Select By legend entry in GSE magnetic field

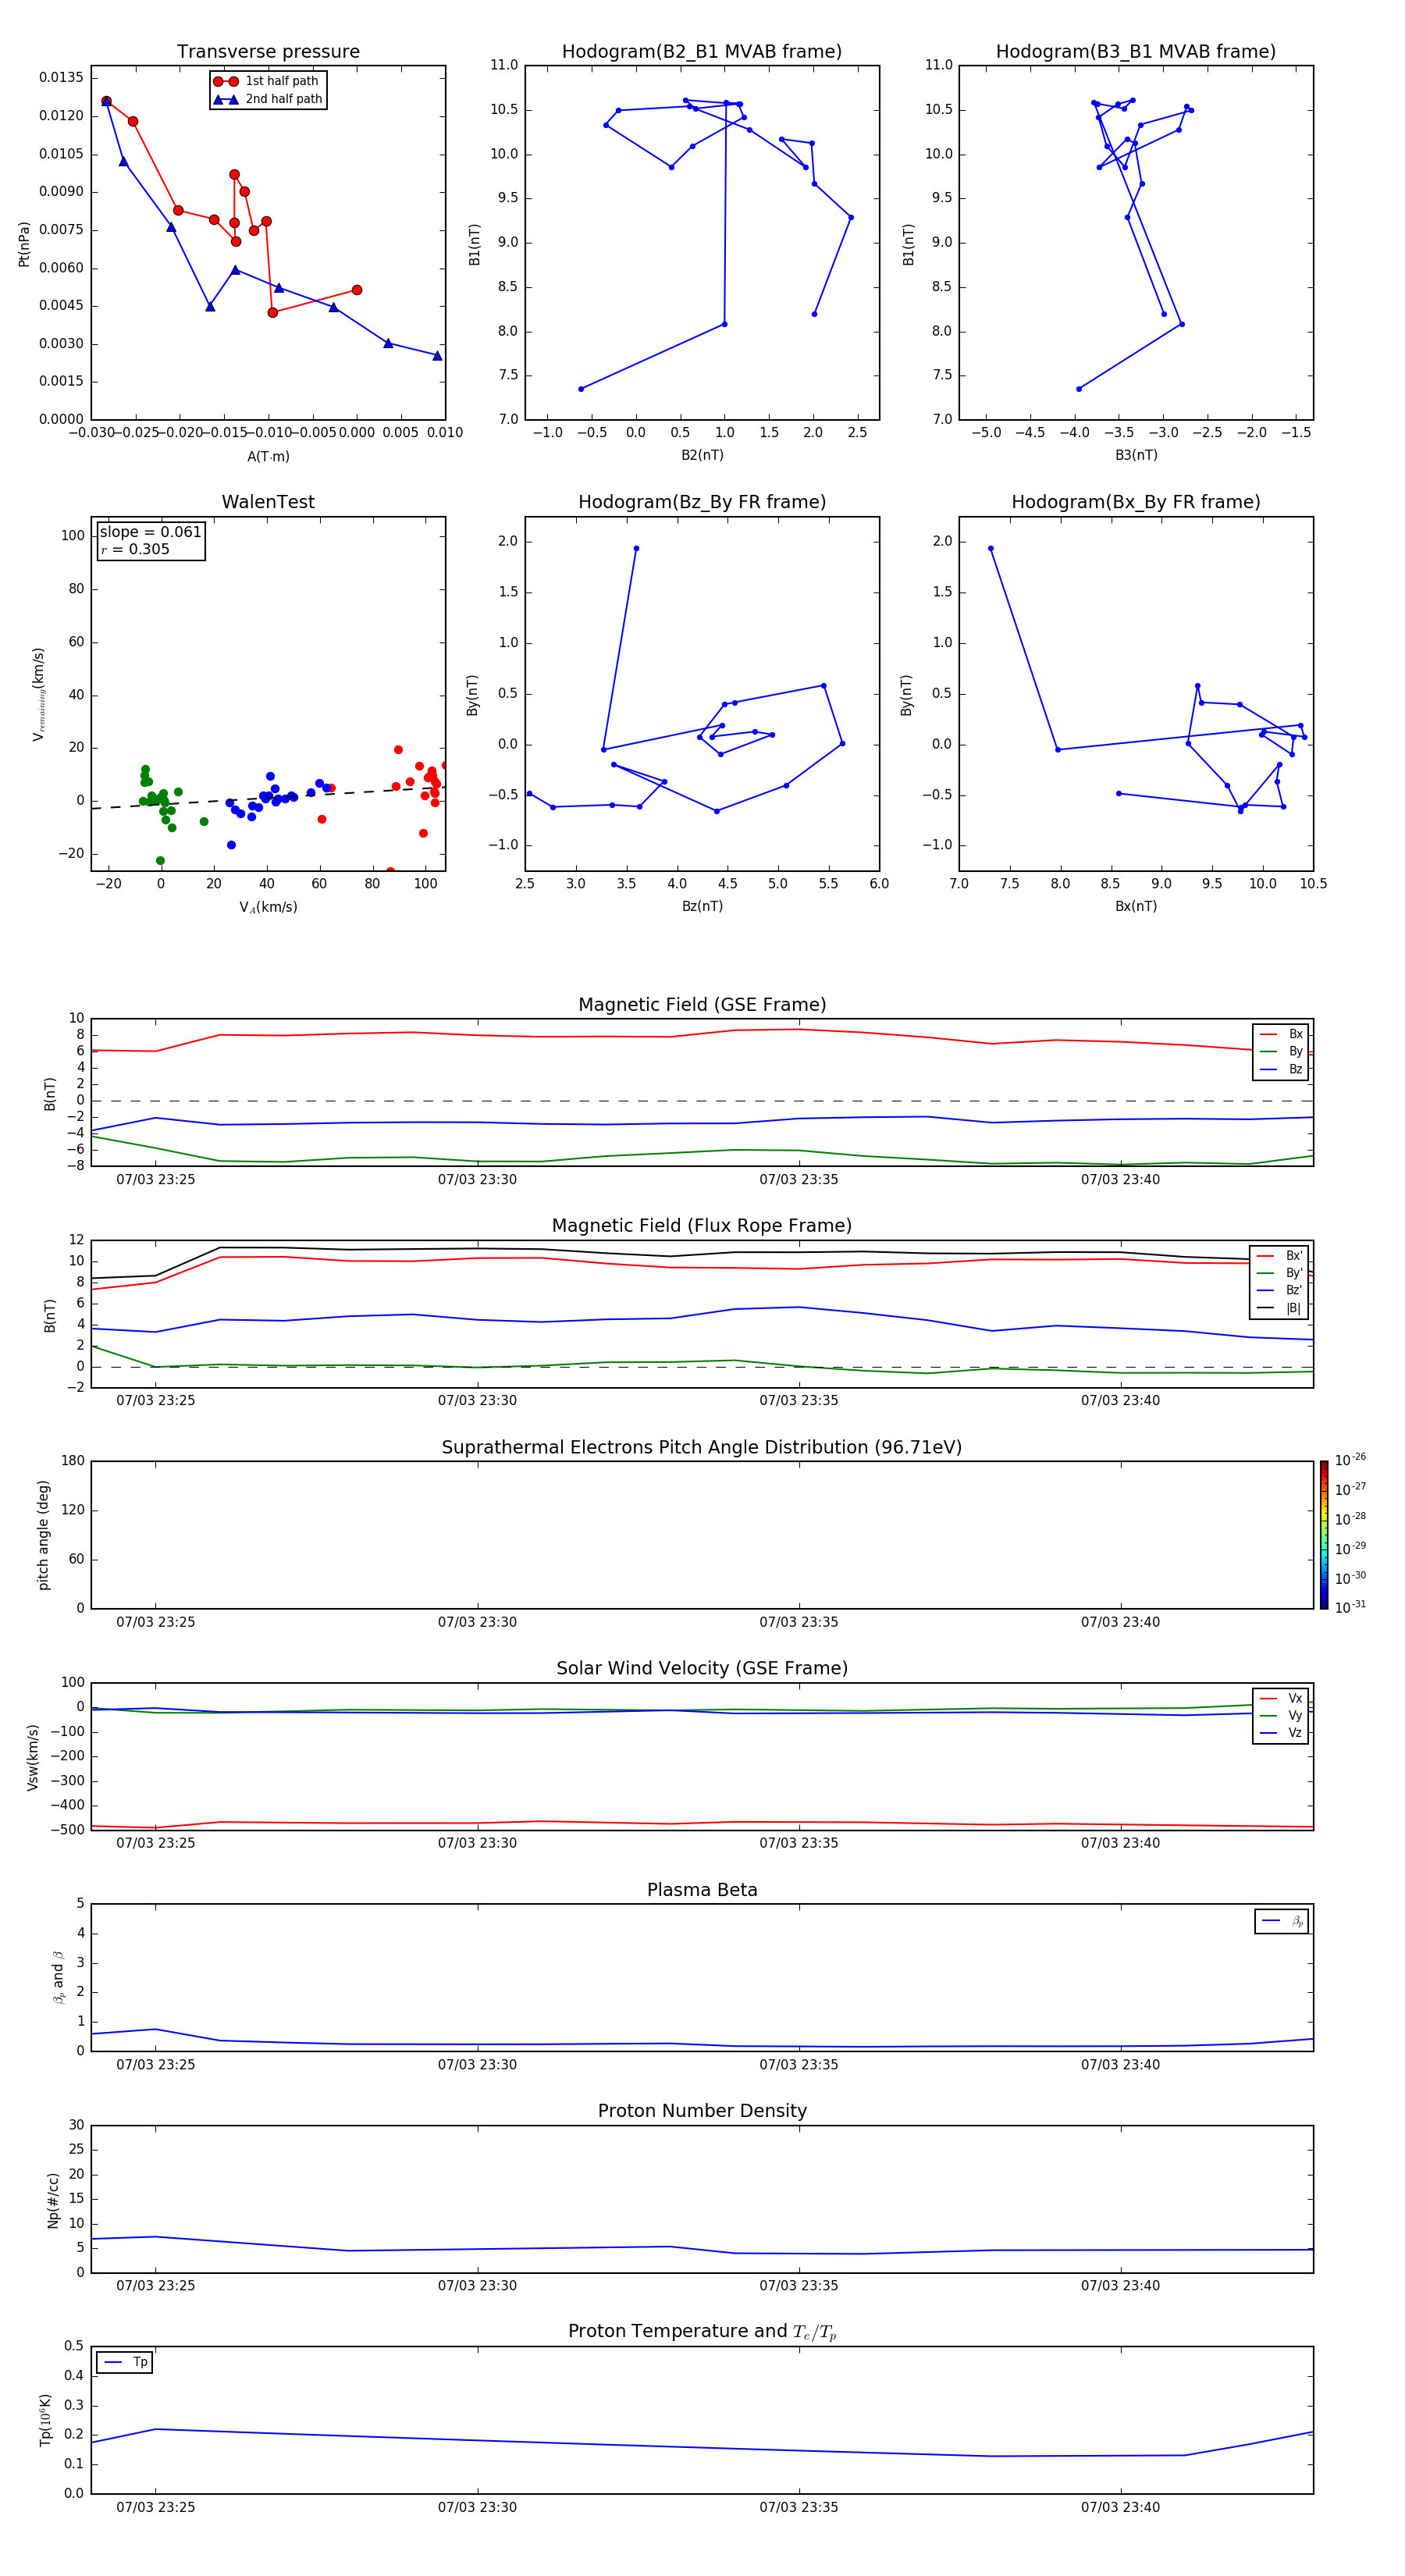coord(1281,1051)
